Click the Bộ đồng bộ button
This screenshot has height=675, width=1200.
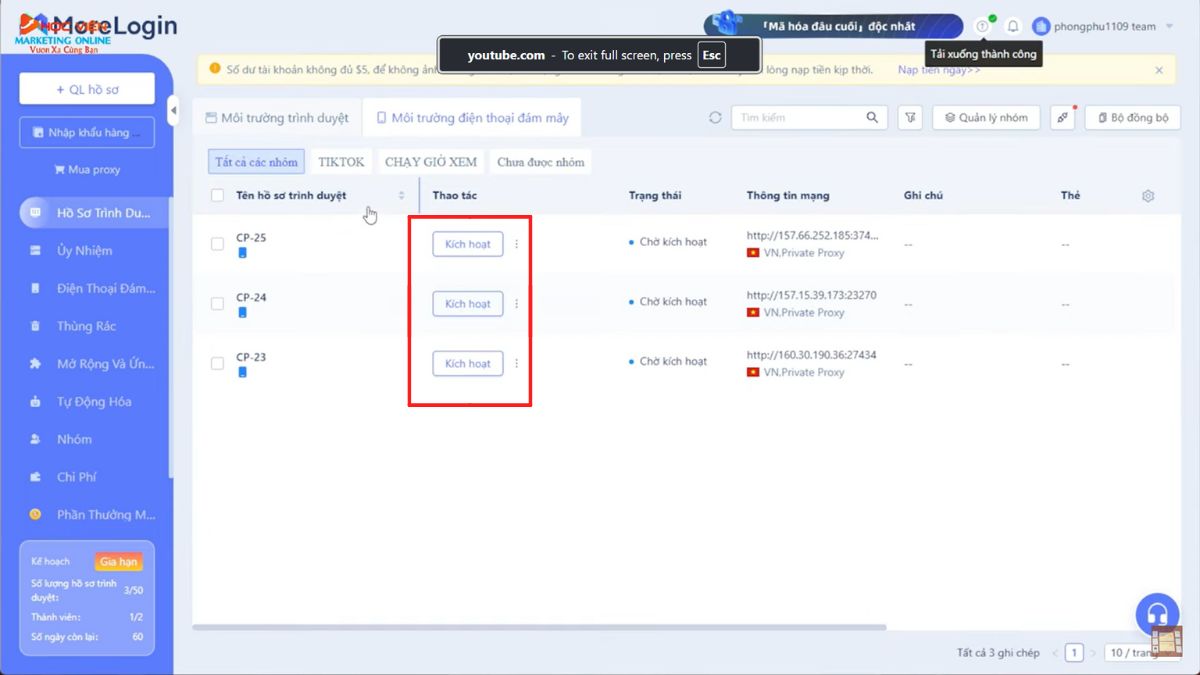point(1133,117)
